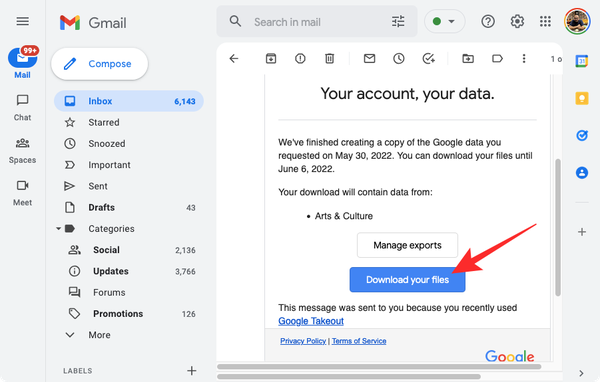This screenshot has width=600, height=382.
Task: Open the main menu hamburger icon
Action: pos(23,21)
